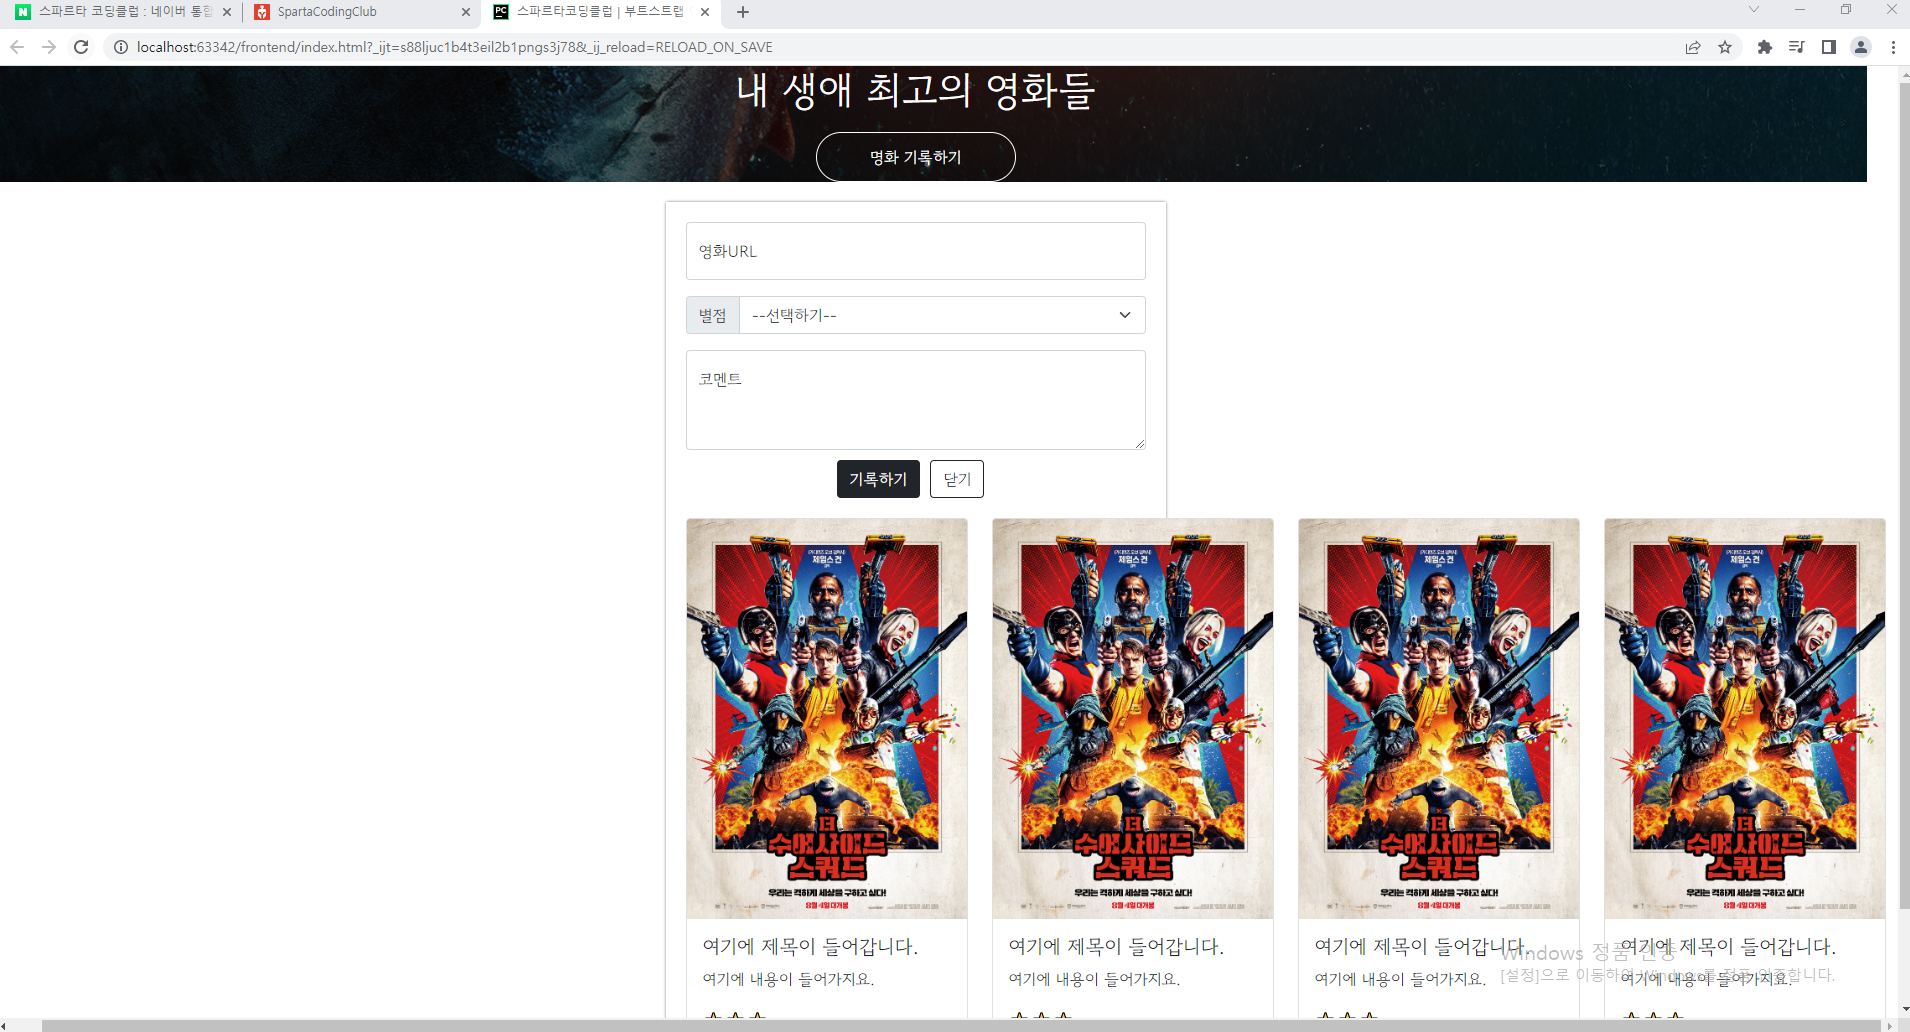Focus the 코멘트 text area
Image resolution: width=1910 pixels, height=1032 pixels.
point(916,400)
